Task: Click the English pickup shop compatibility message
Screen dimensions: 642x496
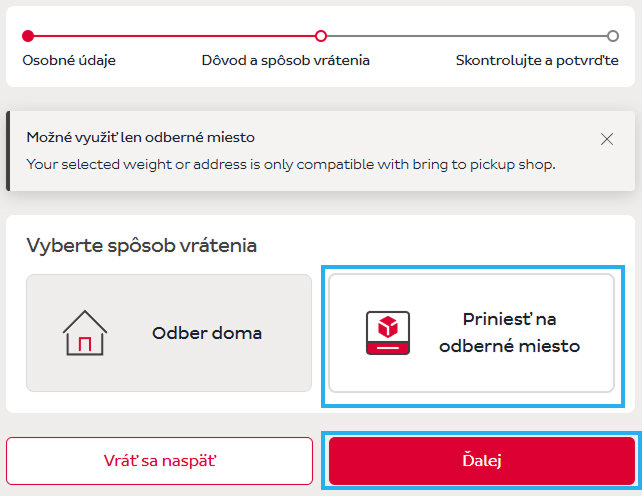Action: tap(290, 163)
